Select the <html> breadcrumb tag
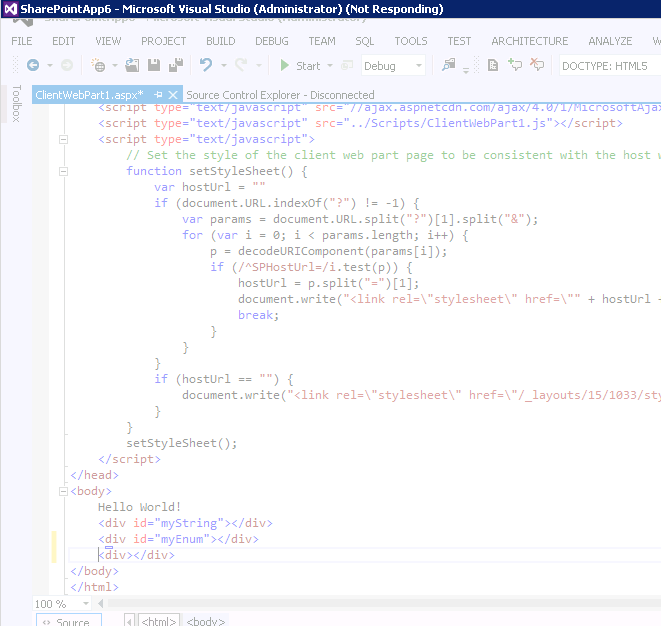Image resolution: width=661 pixels, height=626 pixels. [x=159, y=621]
